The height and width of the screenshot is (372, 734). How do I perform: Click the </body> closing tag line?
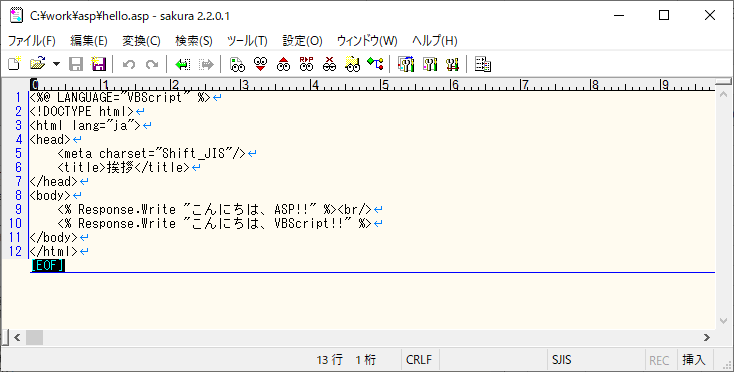(x=54, y=237)
